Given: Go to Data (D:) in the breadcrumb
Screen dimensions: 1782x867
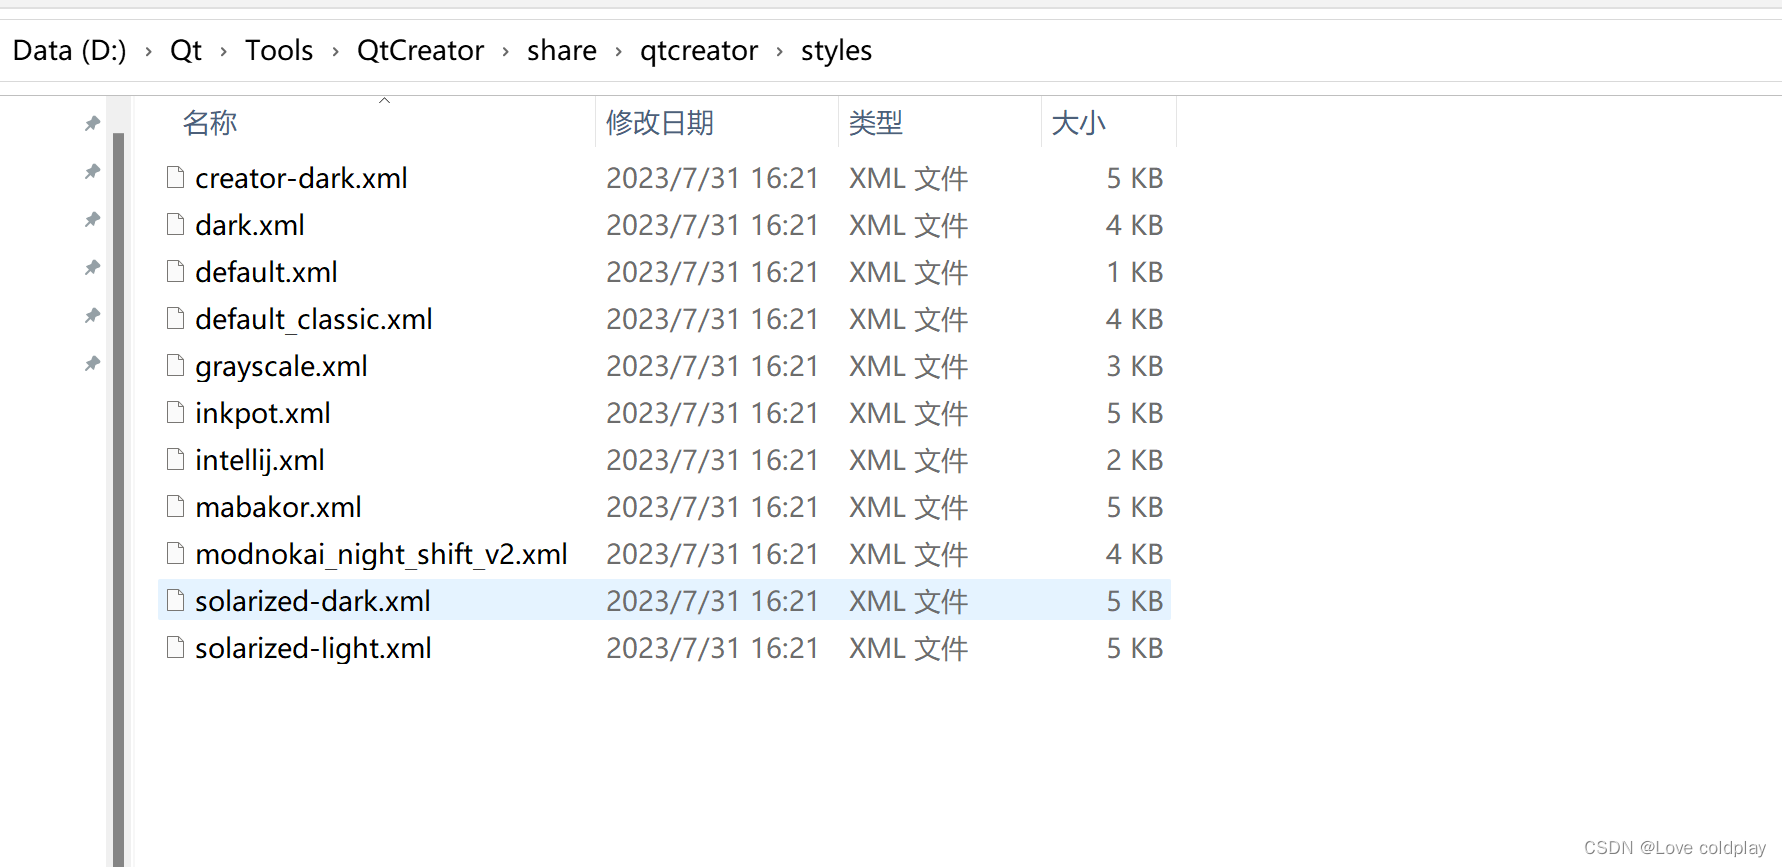Looking at the screenshot, I should click(70, 50).
